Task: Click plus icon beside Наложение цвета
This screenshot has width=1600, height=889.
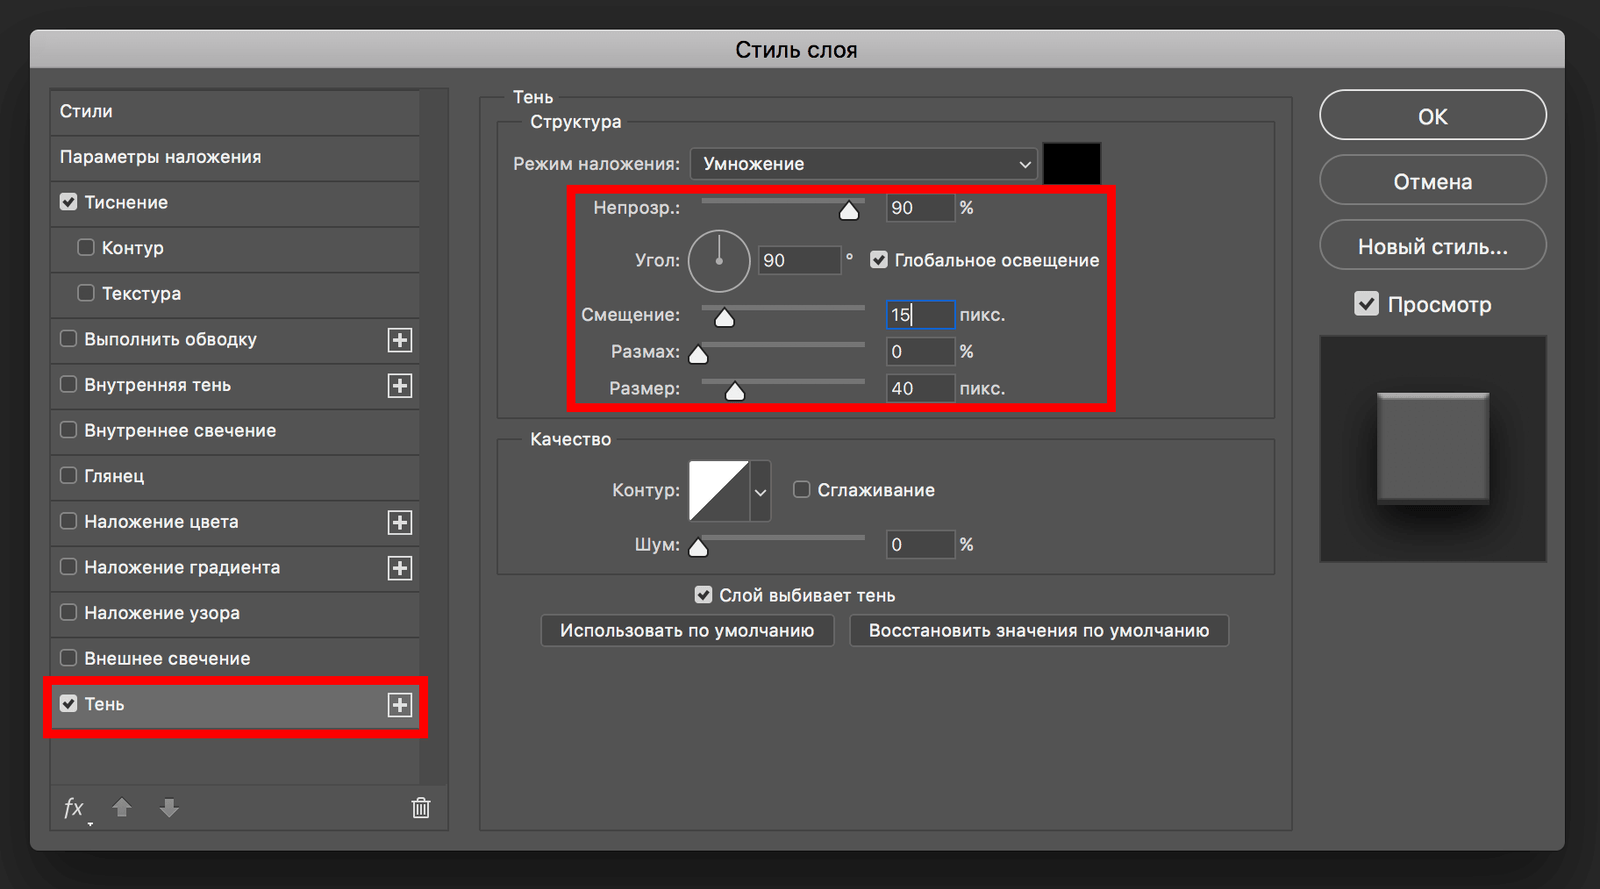Action: tap(400, 522)
